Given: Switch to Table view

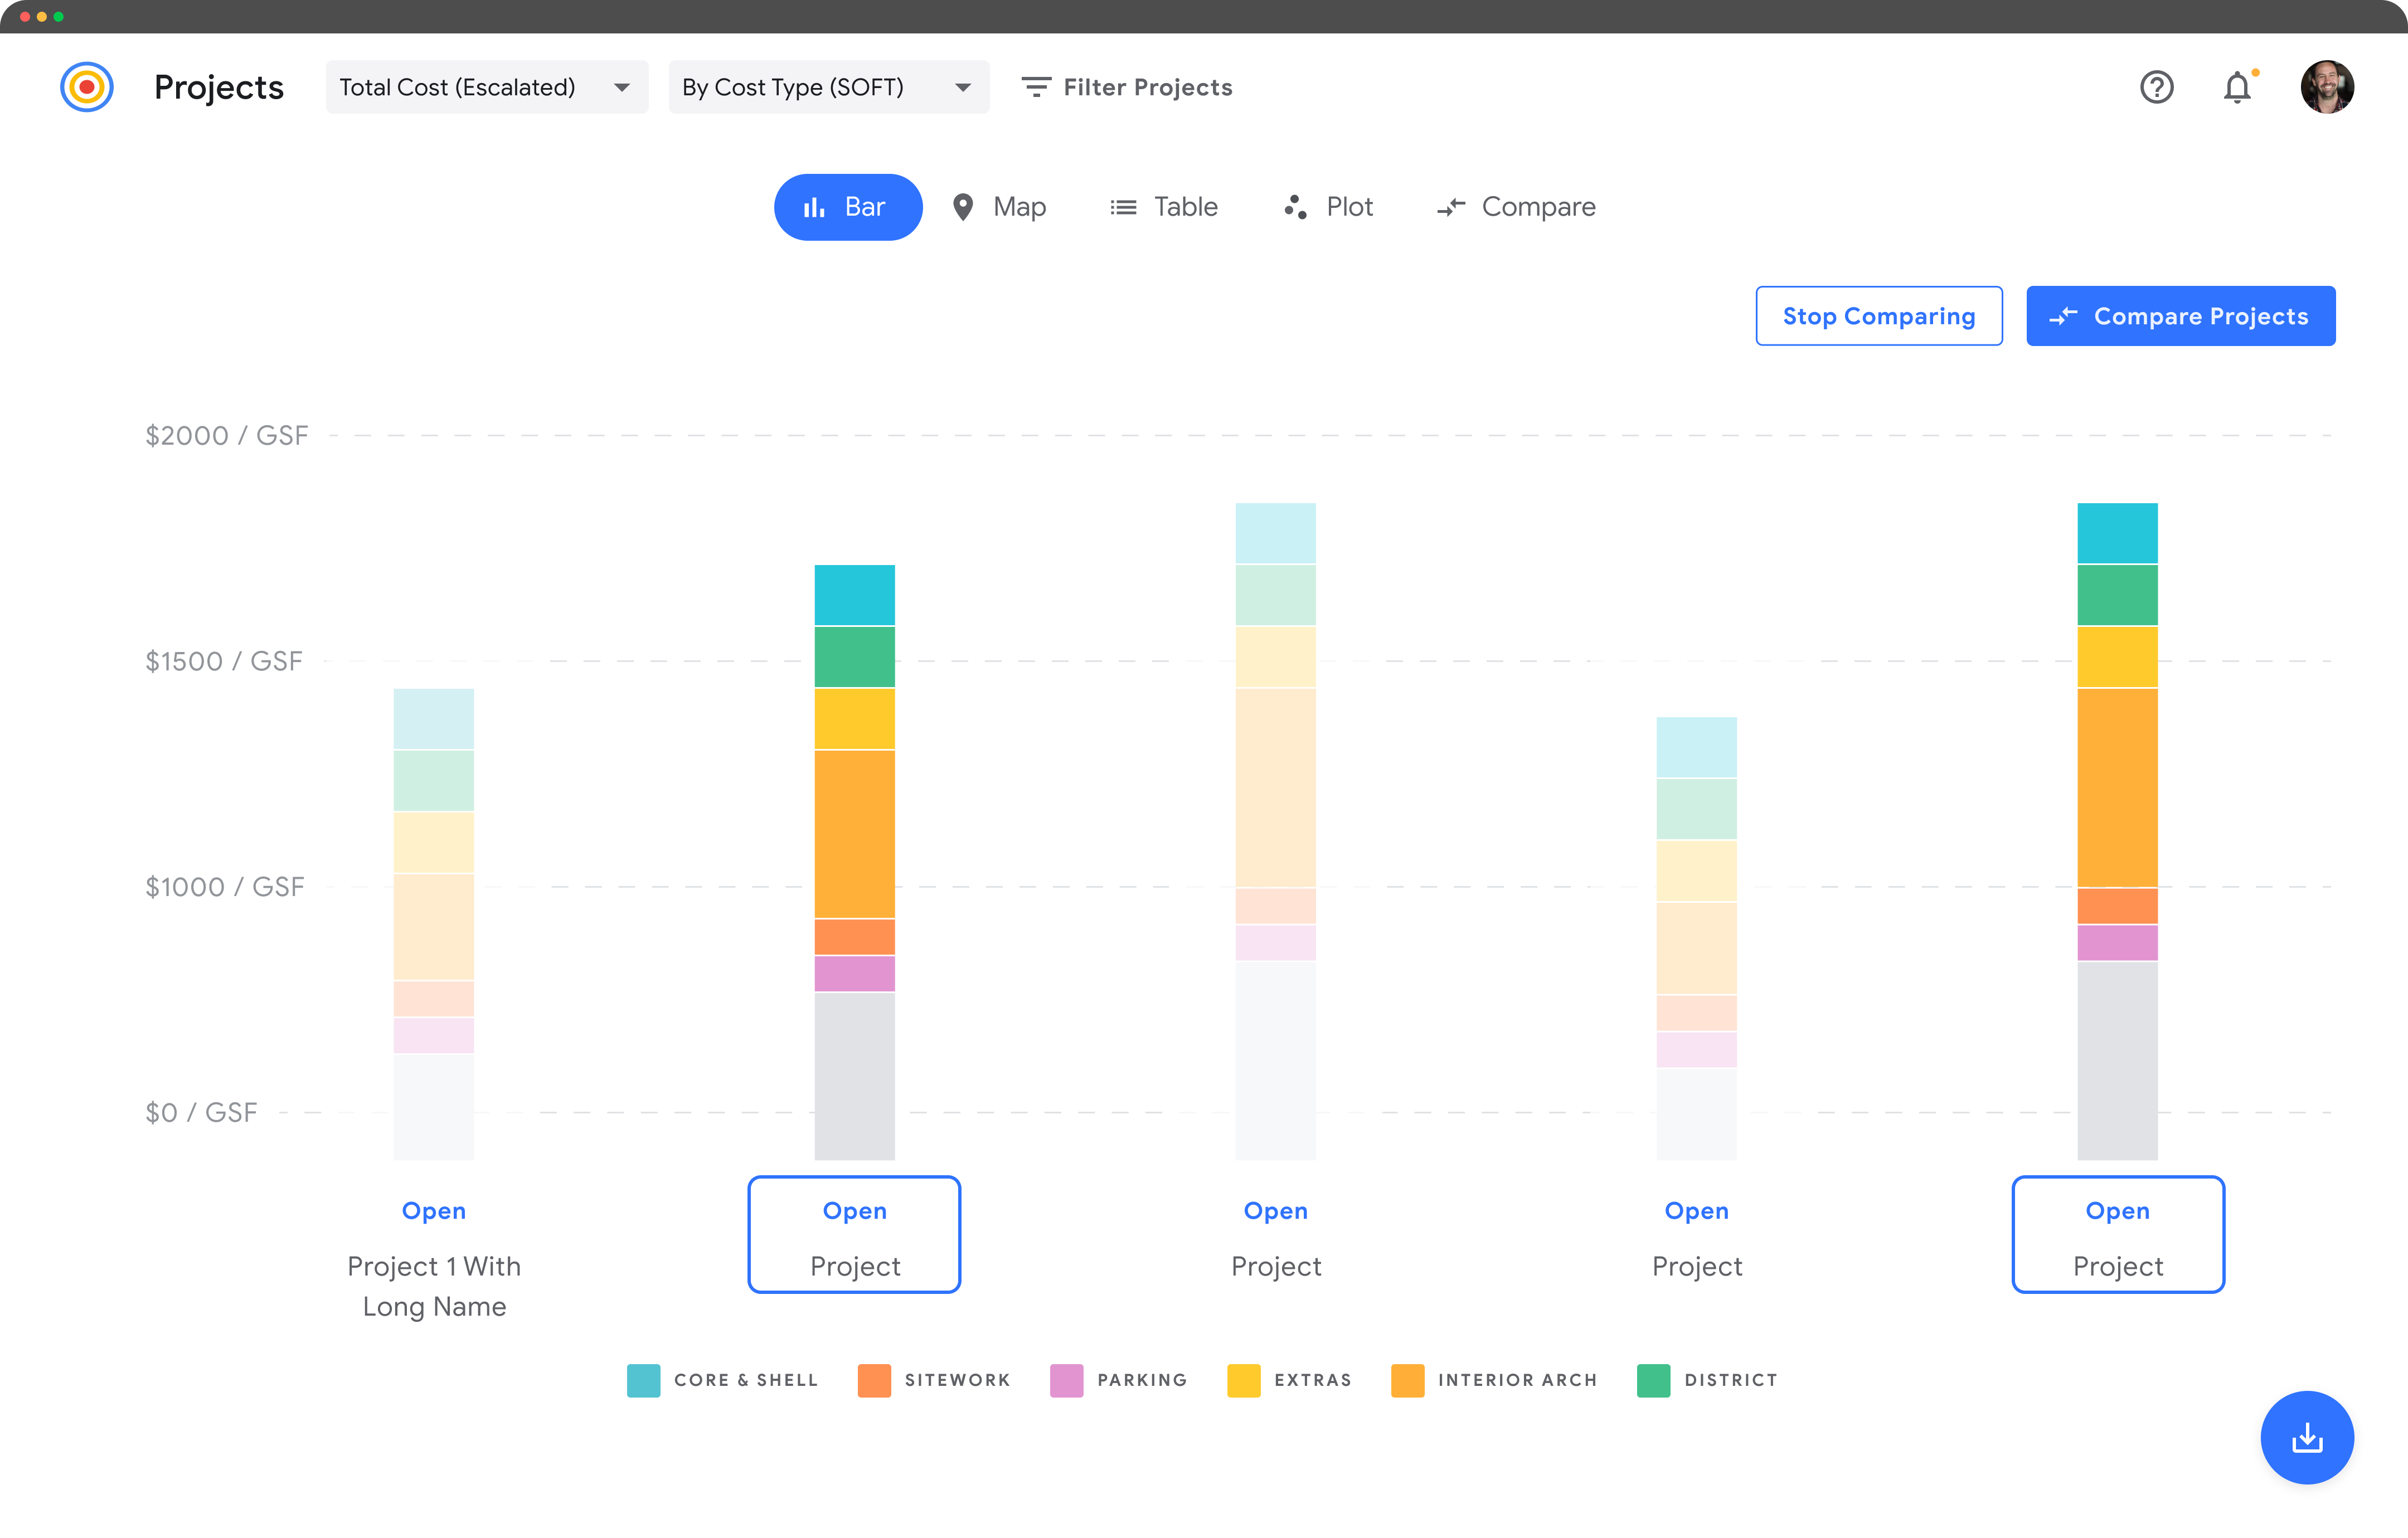Looking at the screenshot, I should 1166,205.
